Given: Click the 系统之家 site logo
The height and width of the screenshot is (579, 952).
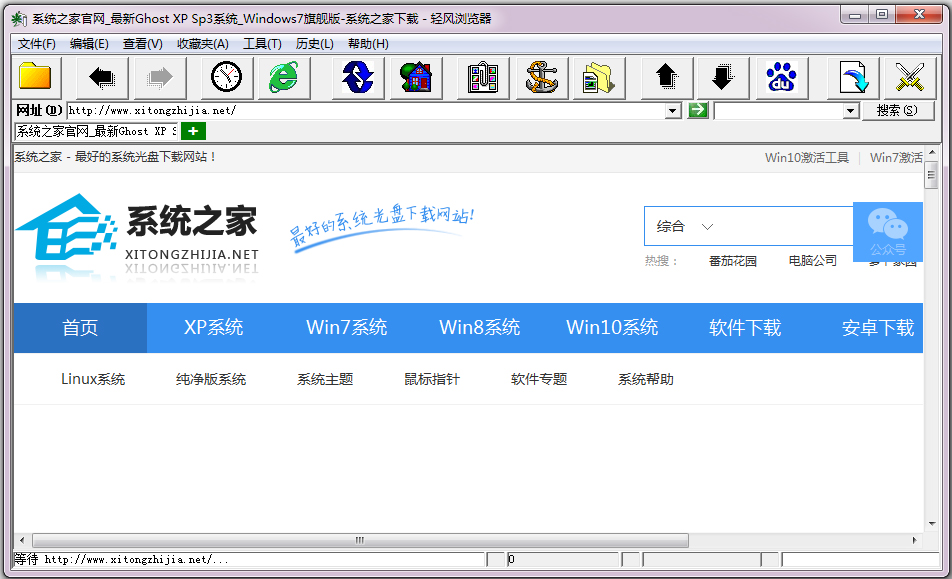Looking at the screenshot, I should [138, 235].
